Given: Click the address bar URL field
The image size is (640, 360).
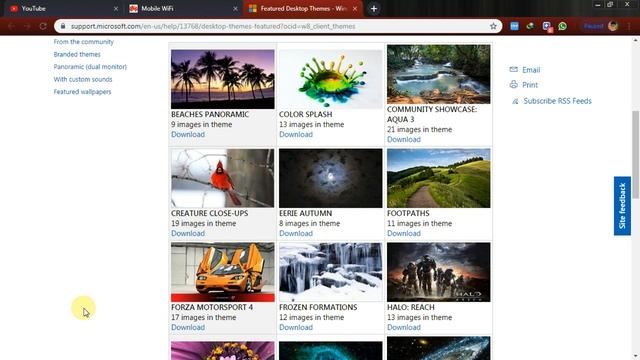Looking at the screenshot, I should click(x=278, y=26).
